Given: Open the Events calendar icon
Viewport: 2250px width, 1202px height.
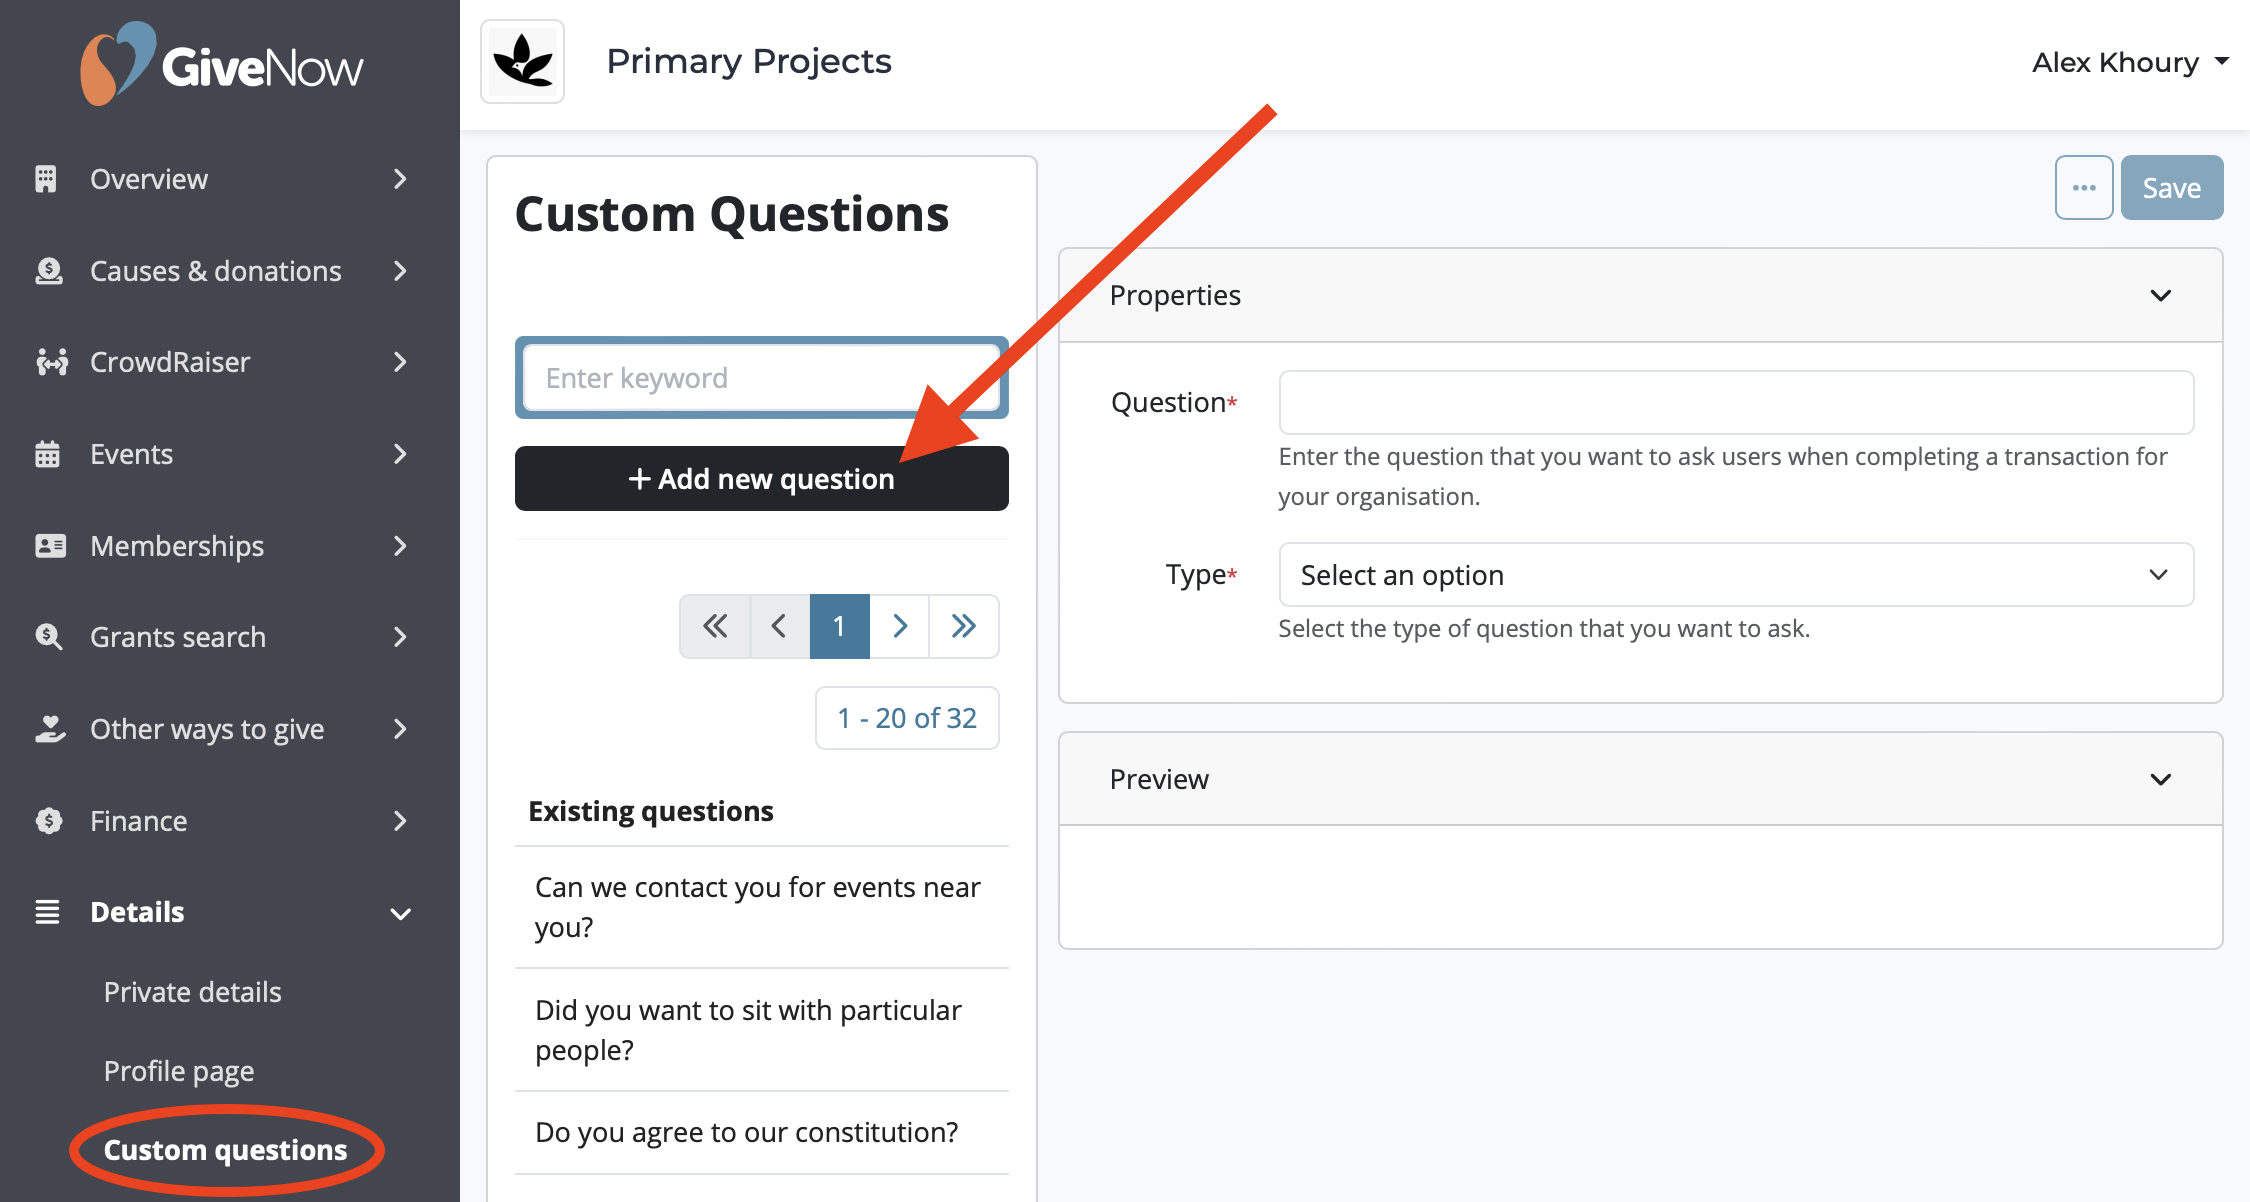Looking at the screenshot, I should [47, 454].
